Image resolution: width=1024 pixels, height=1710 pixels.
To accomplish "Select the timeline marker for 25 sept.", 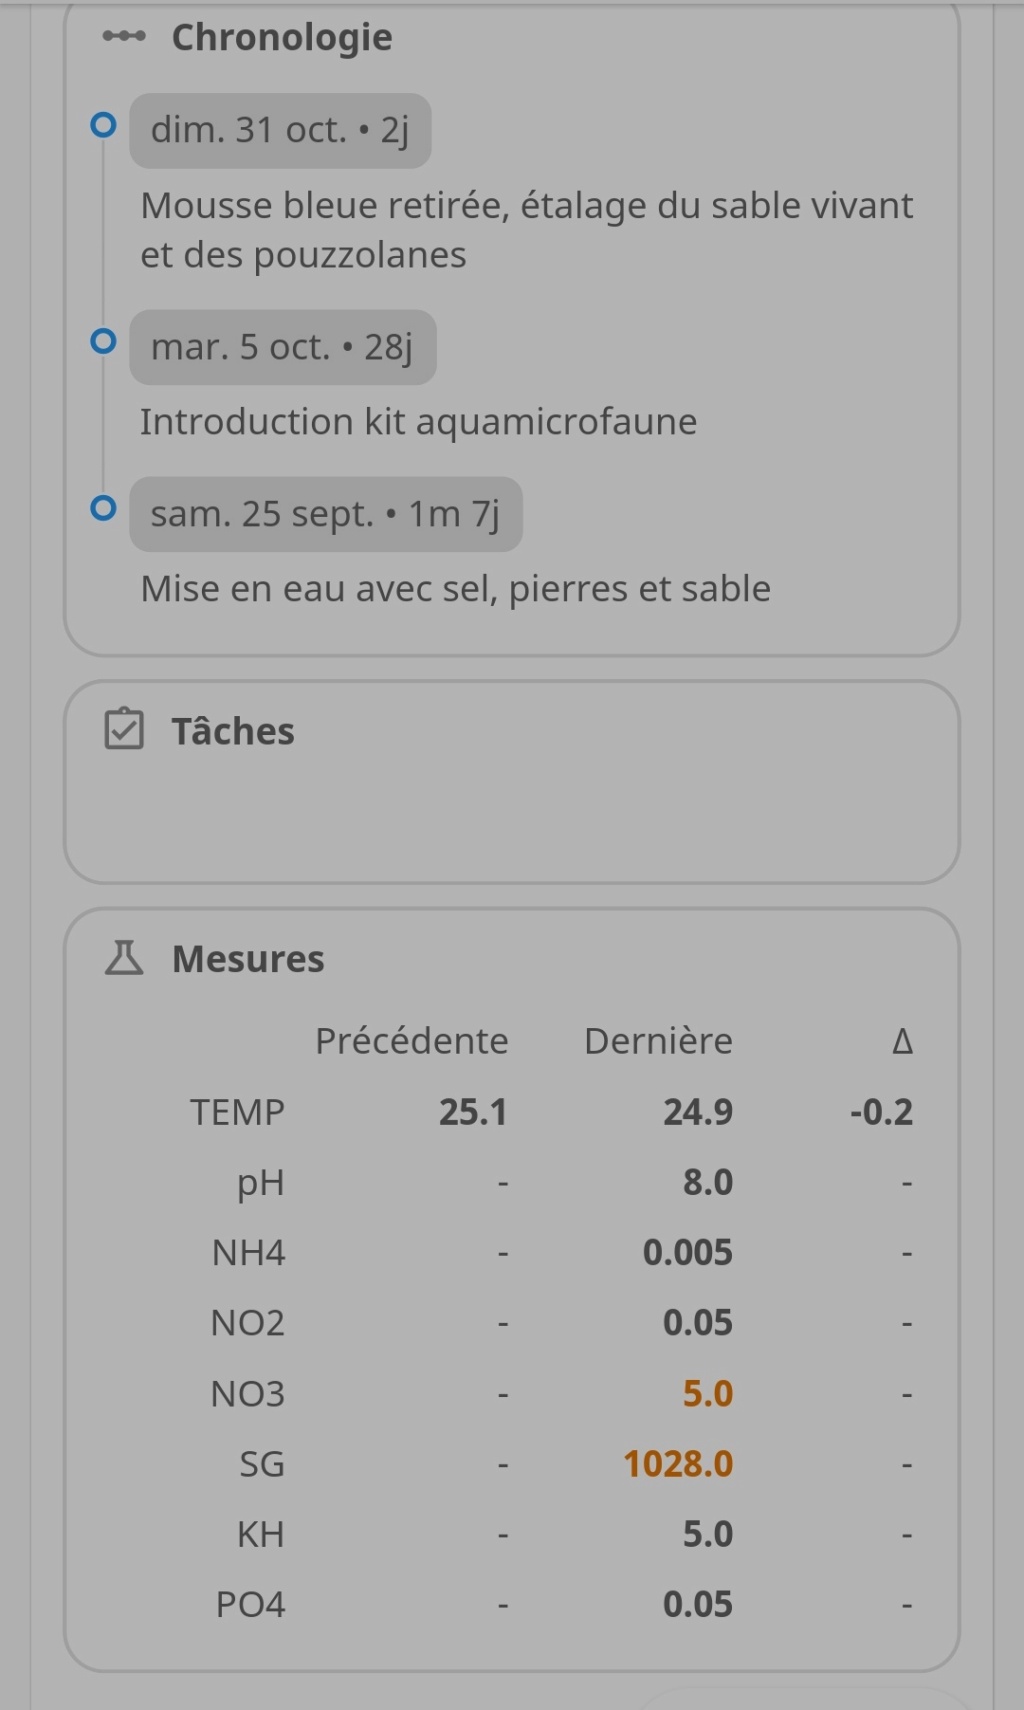I will tap(103, 508).
